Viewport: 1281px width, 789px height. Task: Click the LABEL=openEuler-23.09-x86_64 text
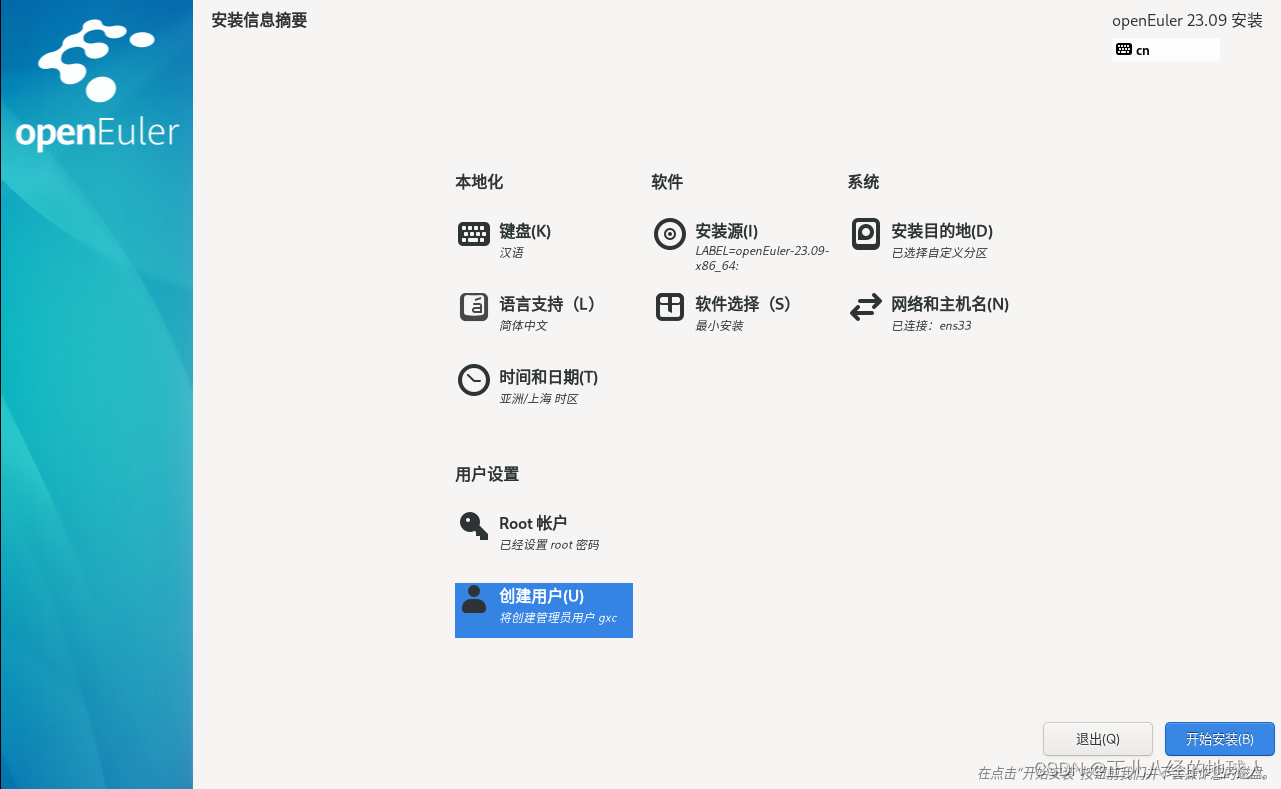coord(762,259)
